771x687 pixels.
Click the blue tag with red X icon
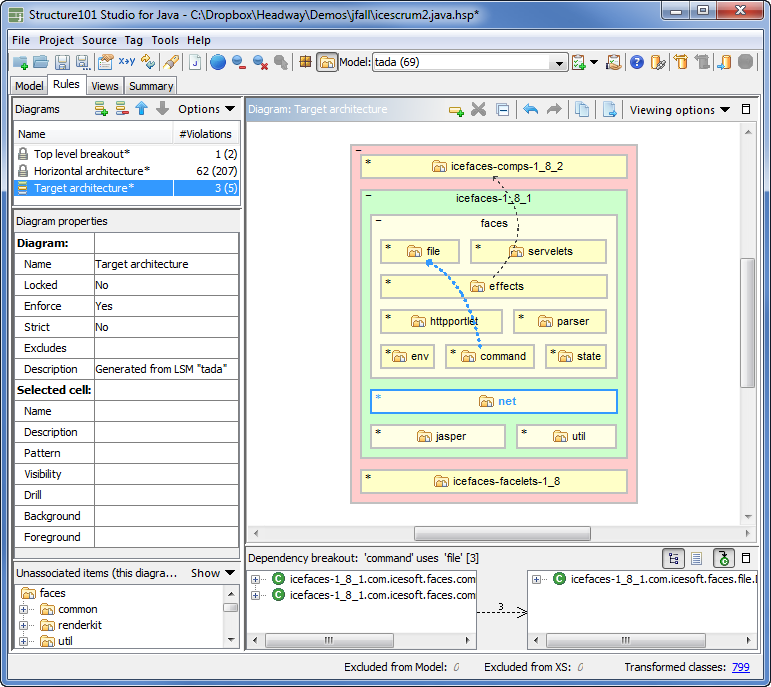pyautogui.click(x=260, y=62)
